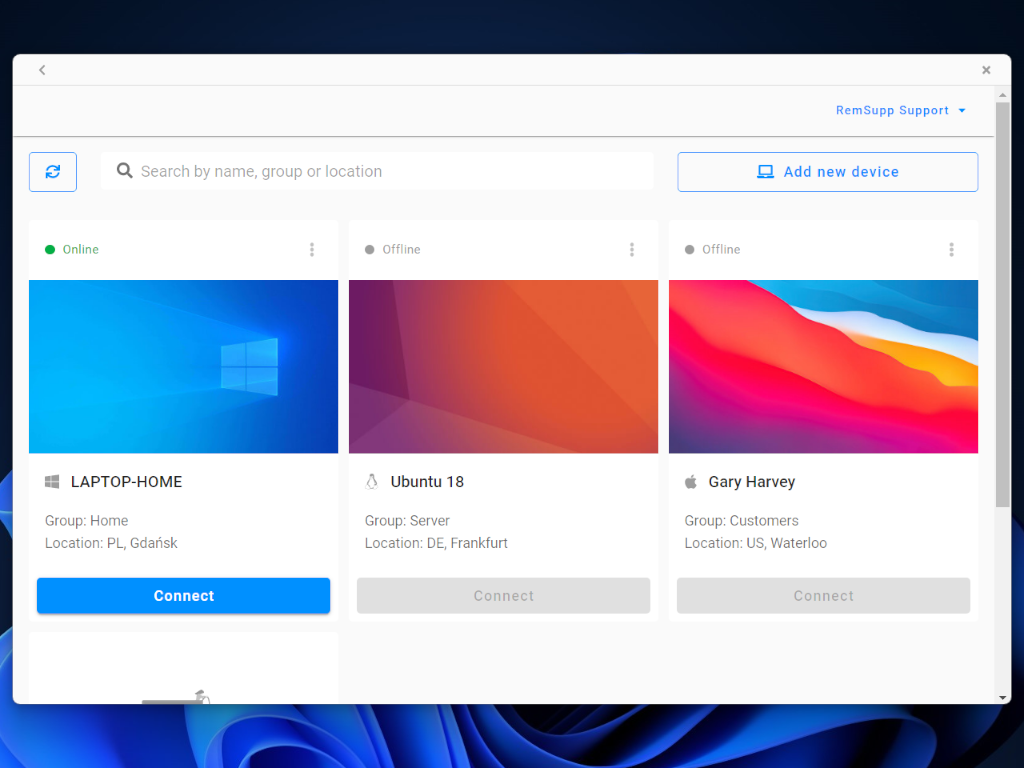
Task: Select the Gary Harvey macOS desktop thumbnail
Action: click(x=823, y=366)
